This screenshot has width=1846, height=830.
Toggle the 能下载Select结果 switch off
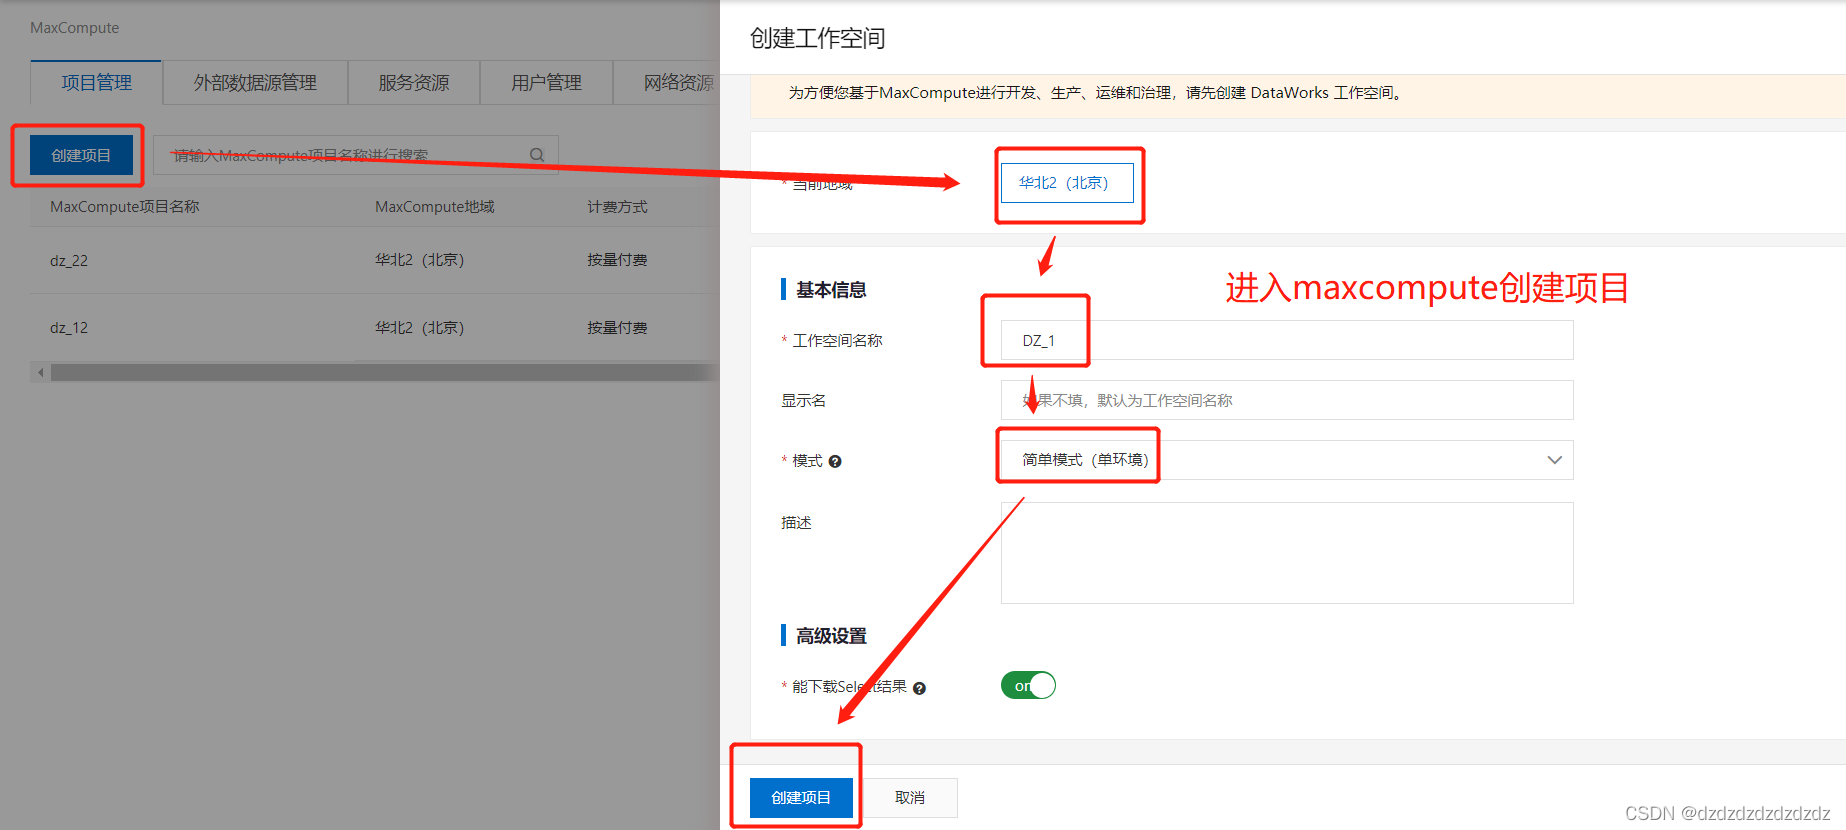(x=1028, y=685)
